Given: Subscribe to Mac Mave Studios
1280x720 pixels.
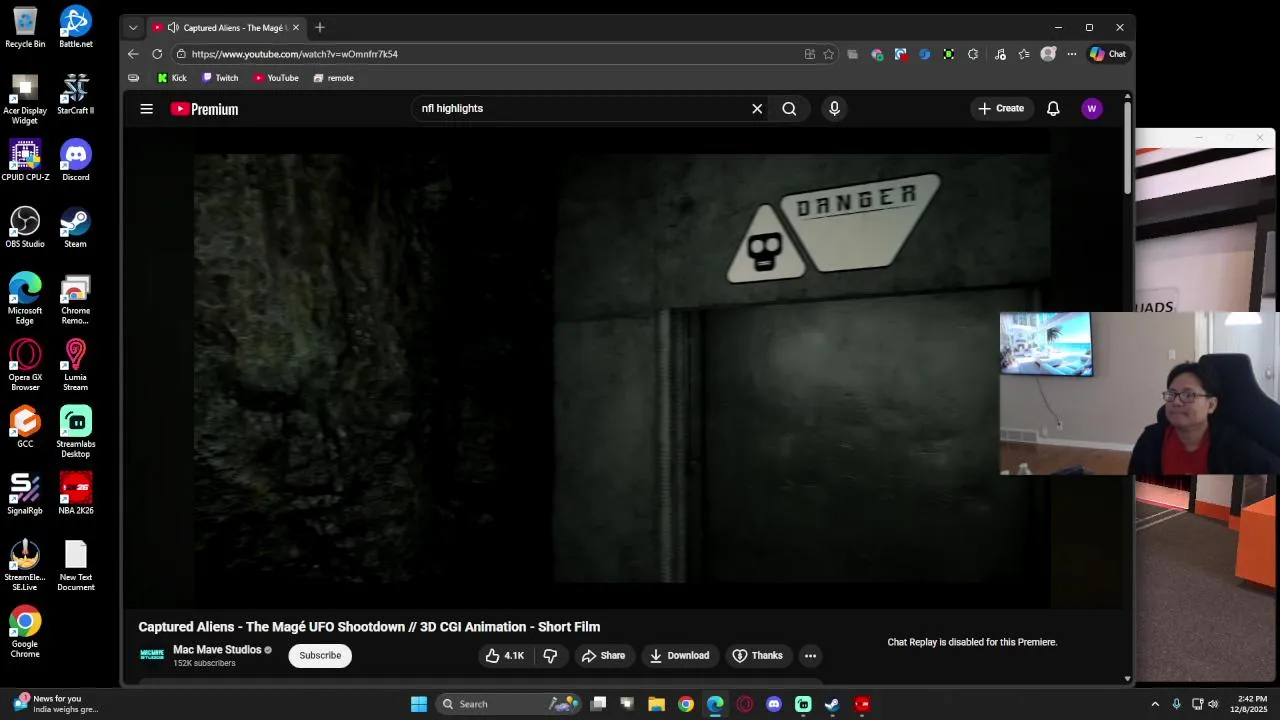Looking at the screenshot, I should click(320, 656).
